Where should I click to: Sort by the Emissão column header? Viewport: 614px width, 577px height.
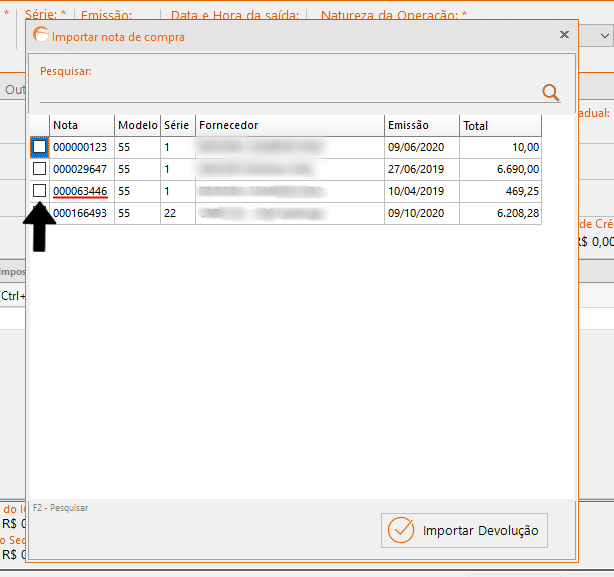point(422,125)
